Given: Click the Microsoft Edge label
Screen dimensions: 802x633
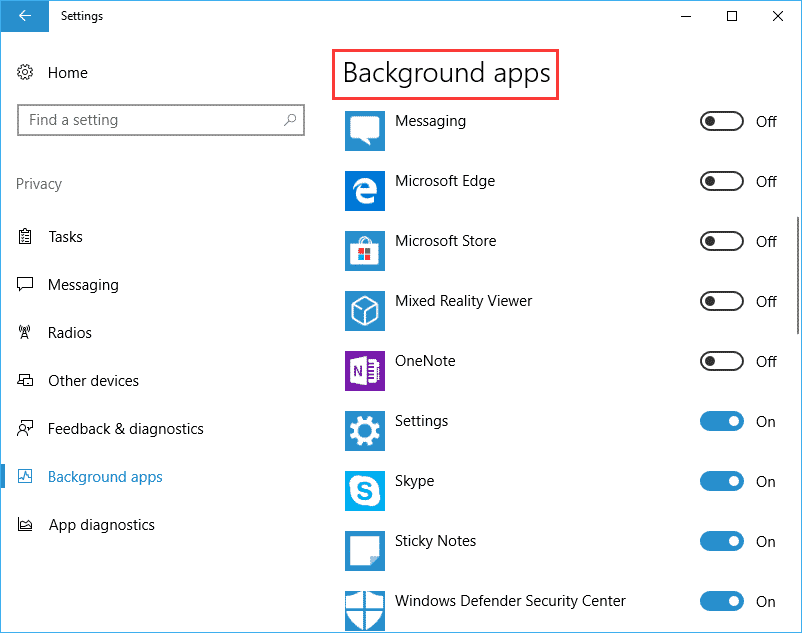Looking at the screenshot, I should (x=445, y=181).
